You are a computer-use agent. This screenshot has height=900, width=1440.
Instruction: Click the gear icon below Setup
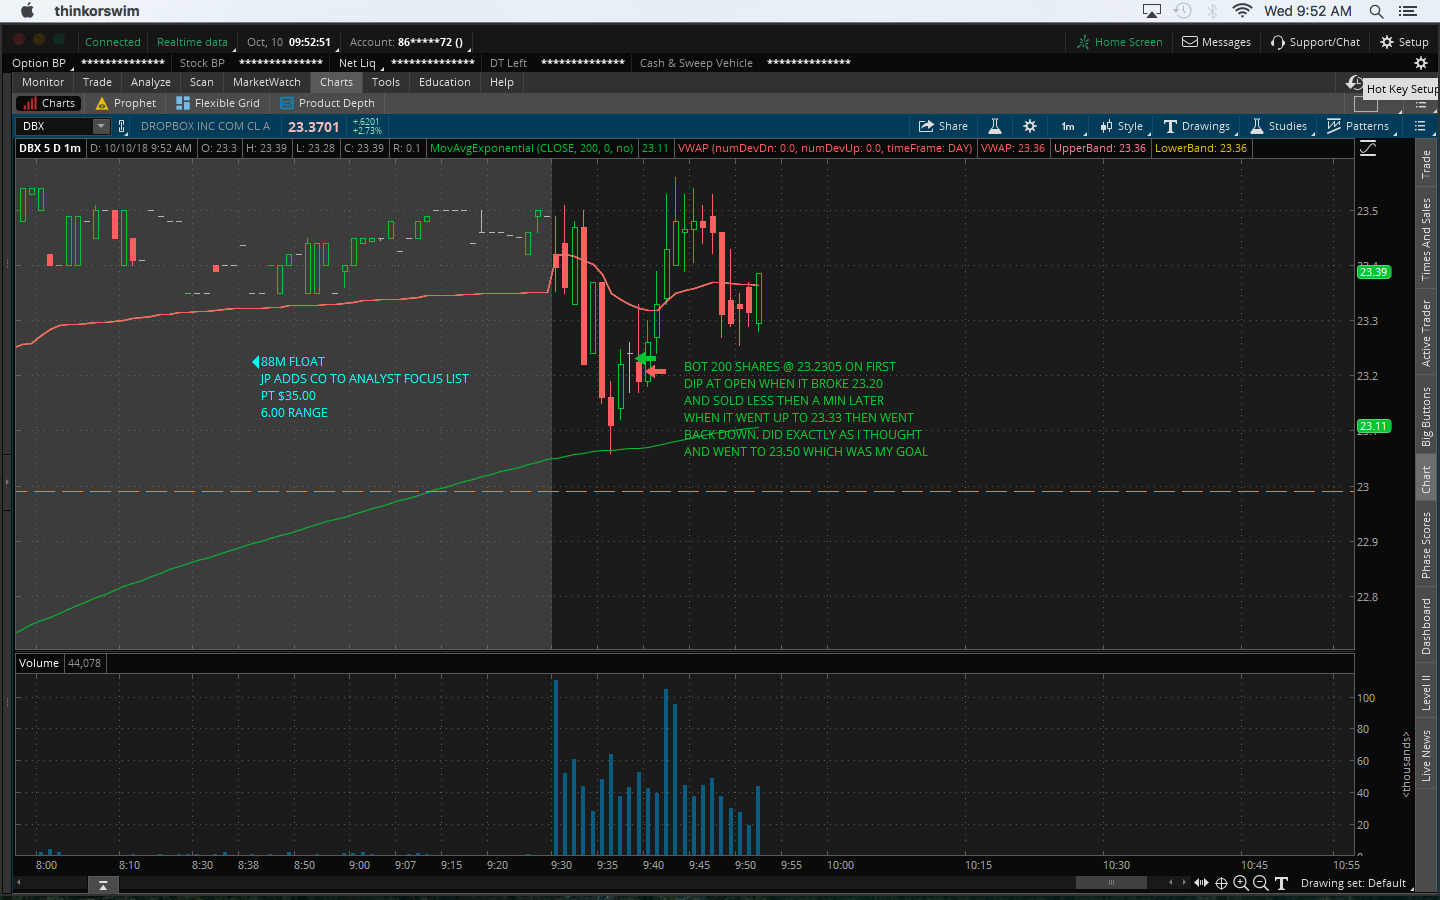pos(1420,63)
